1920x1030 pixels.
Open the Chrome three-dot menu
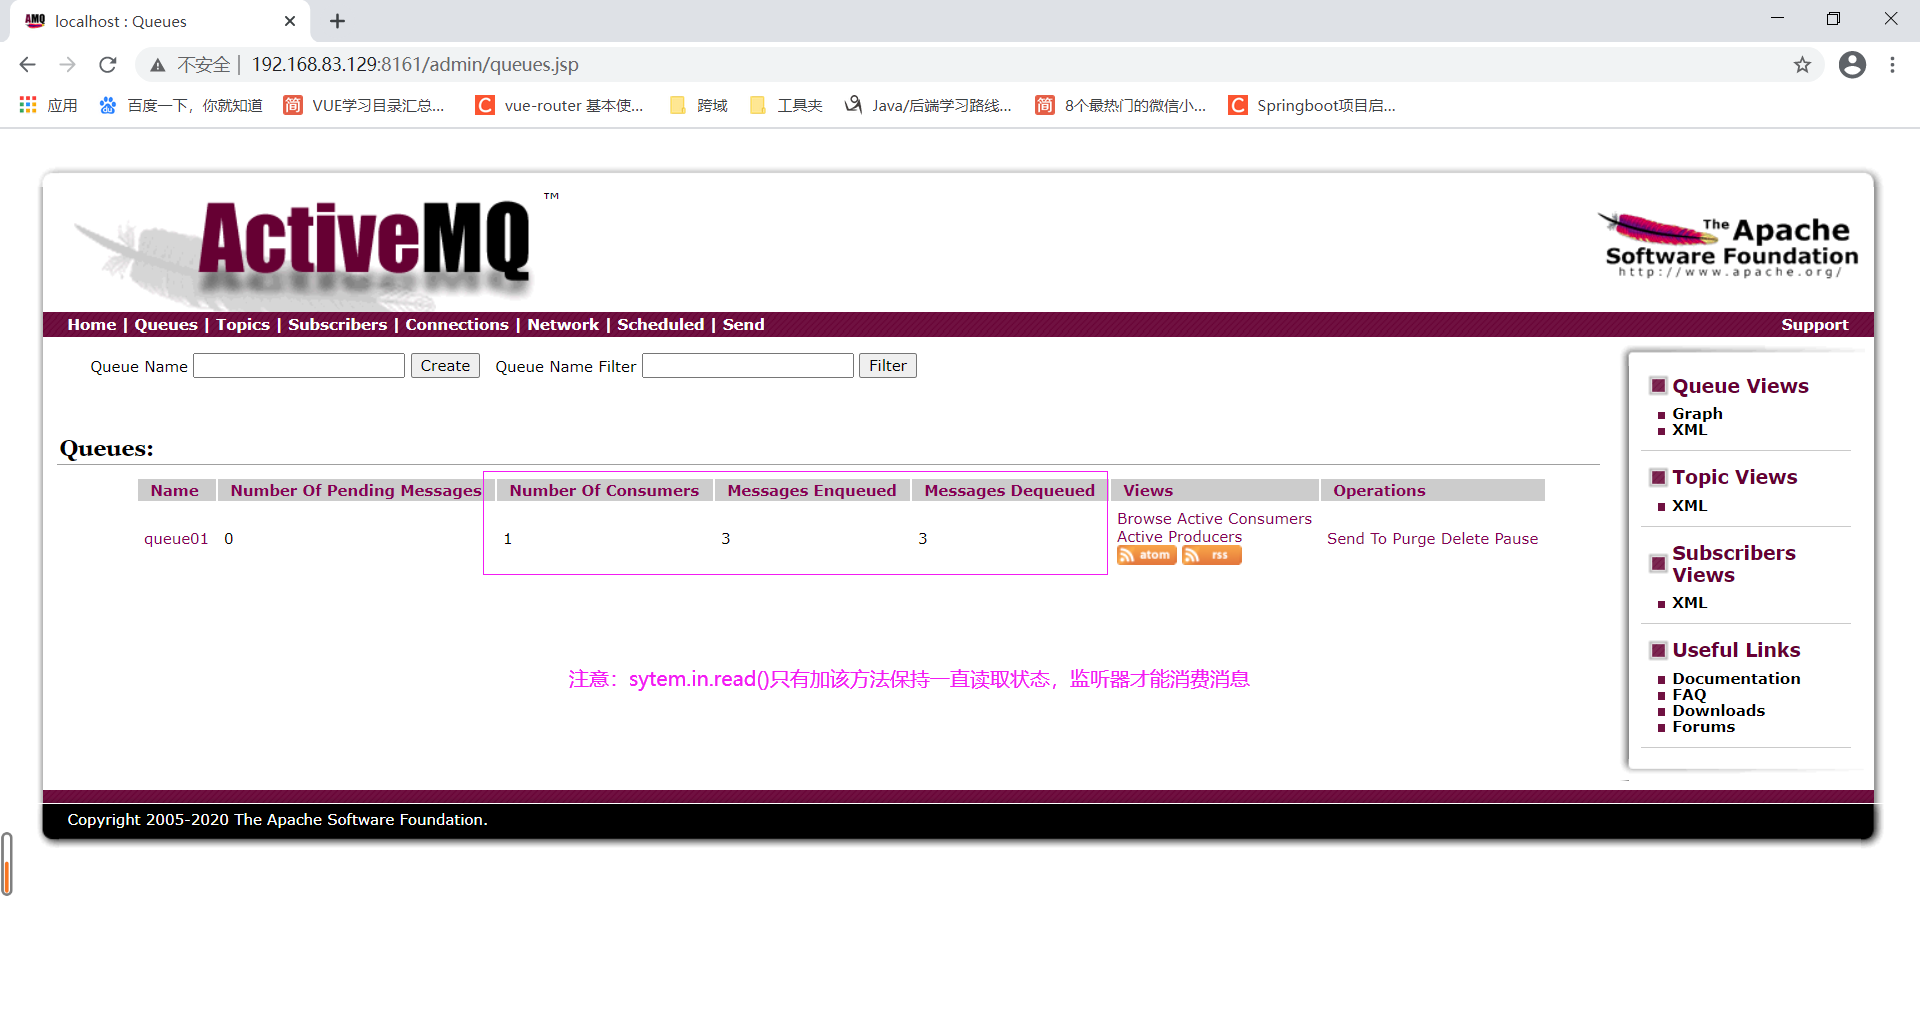(1892, 65)
